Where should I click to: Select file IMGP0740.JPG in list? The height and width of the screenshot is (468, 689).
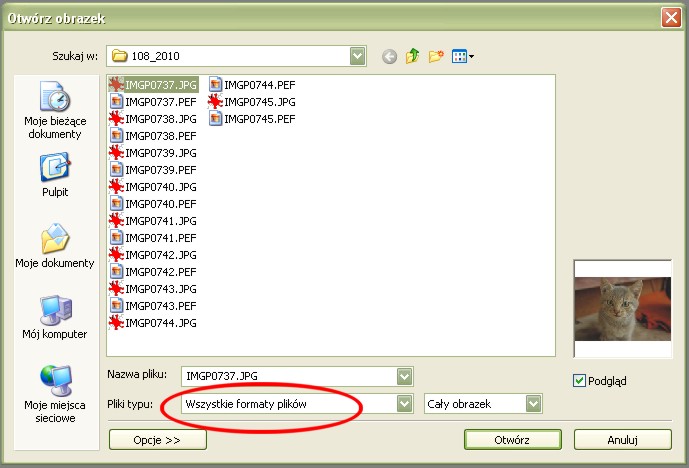[160, 187]
